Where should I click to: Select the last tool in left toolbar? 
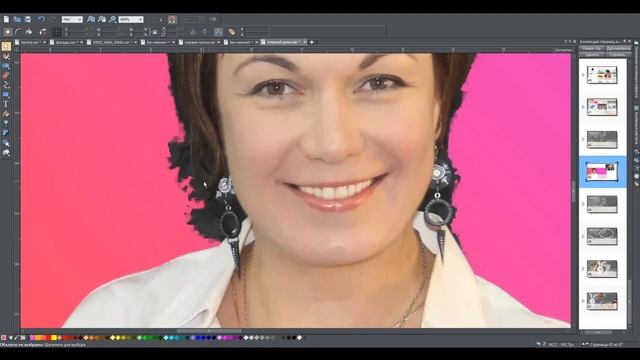(x=6, y=153)
